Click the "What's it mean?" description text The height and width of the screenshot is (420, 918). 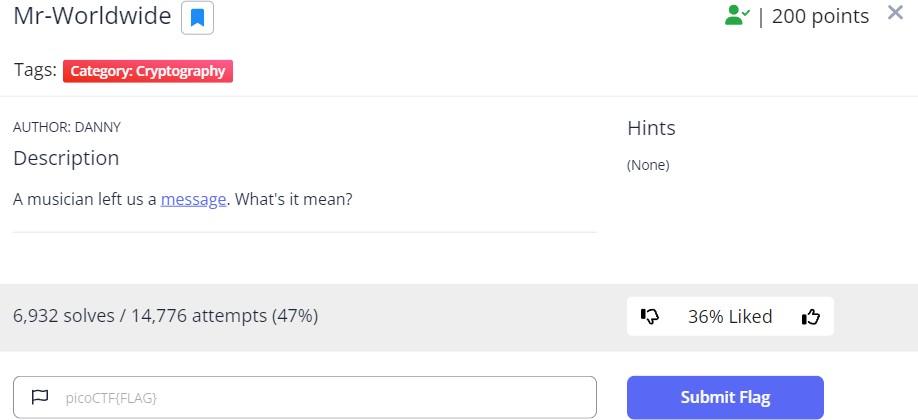click(x=293, y=199)
